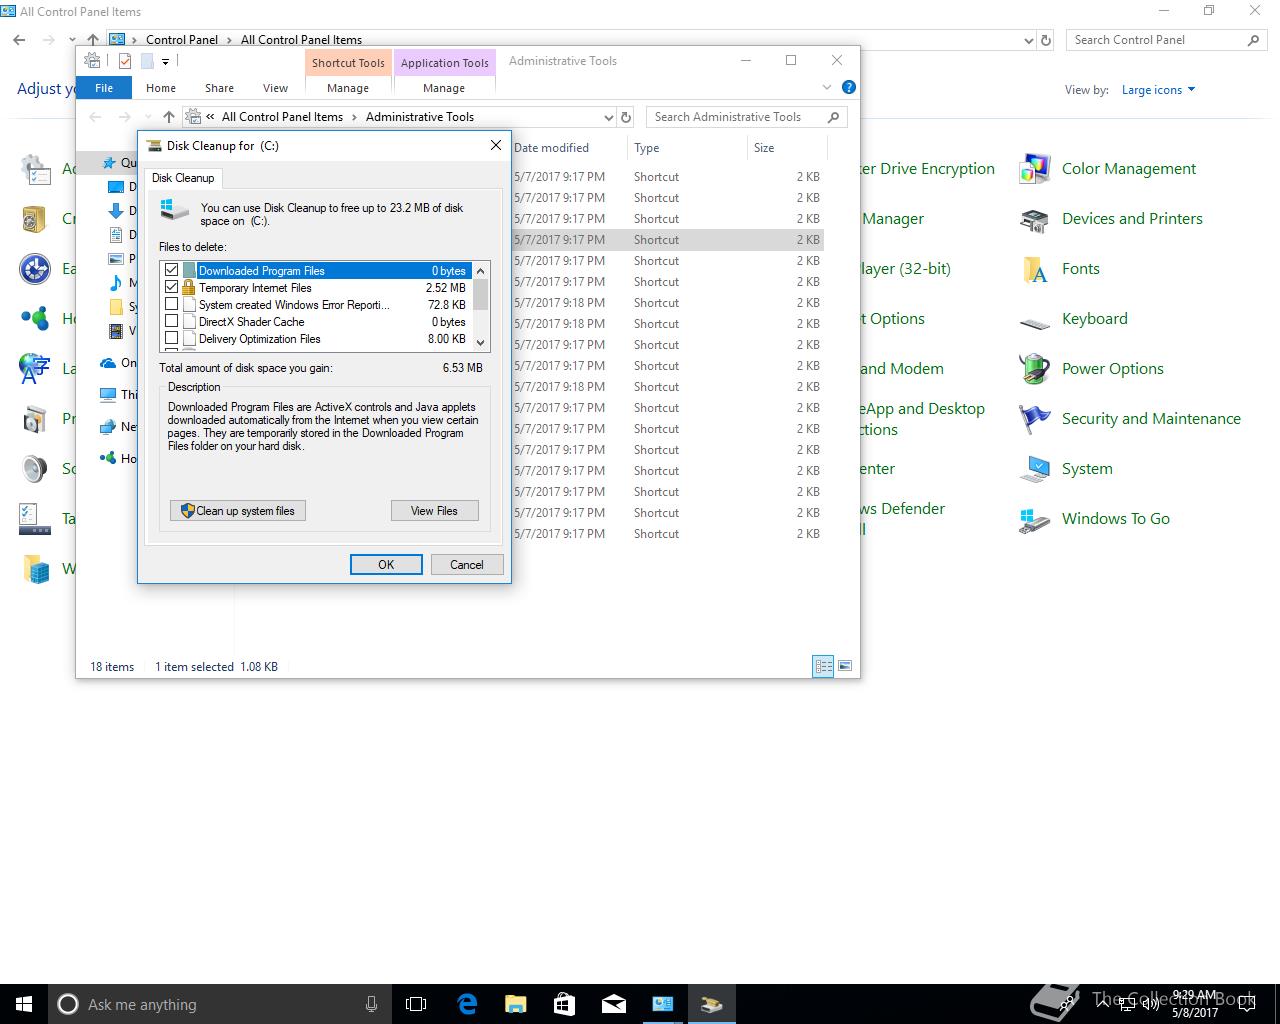This screenshot has height=1024, width=1280.
Task: Uncheck Downloaded Program Files checkbox
Action: tap(171, 271)
